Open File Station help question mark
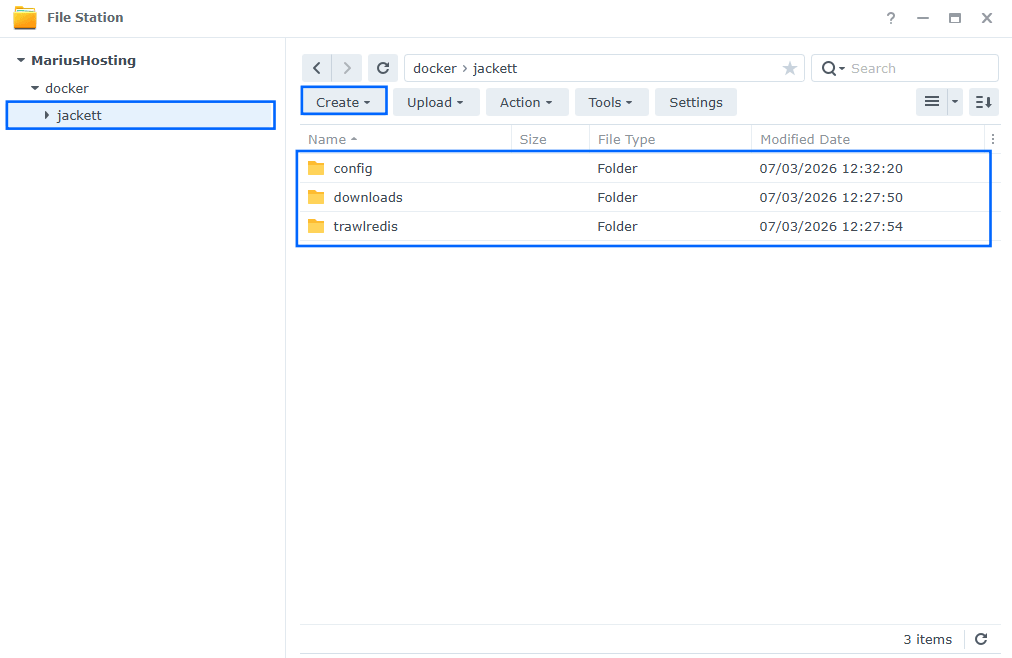Viewport: 1012px width, 658px height. (x=891, y=18)
